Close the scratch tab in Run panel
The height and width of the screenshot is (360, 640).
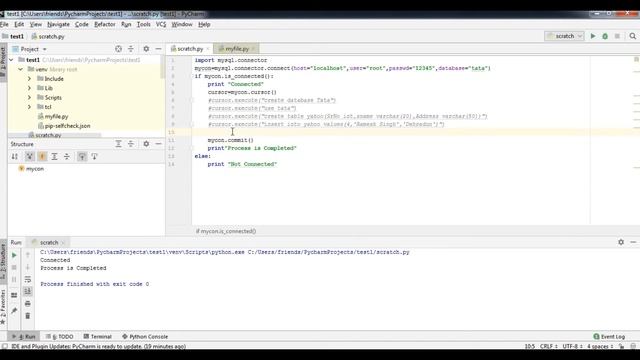pyautogui.click(x=63, y=242)
